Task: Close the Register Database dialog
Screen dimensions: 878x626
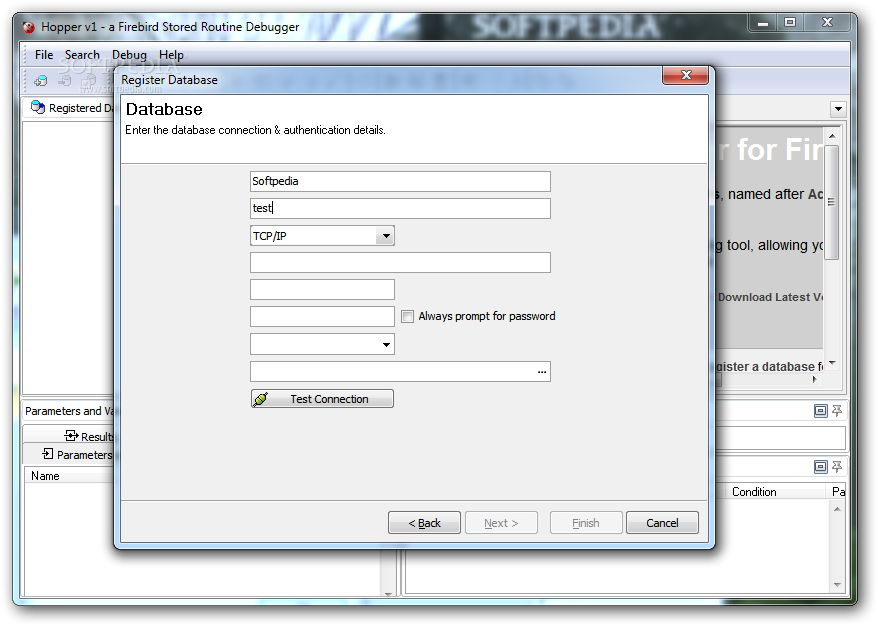Action: coord(685,75)
